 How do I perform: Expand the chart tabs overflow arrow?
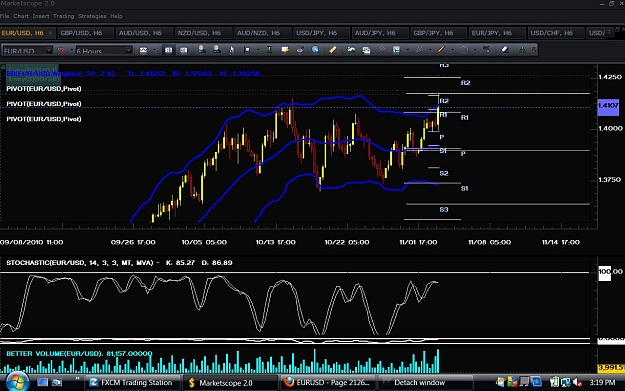click(609, 32)
